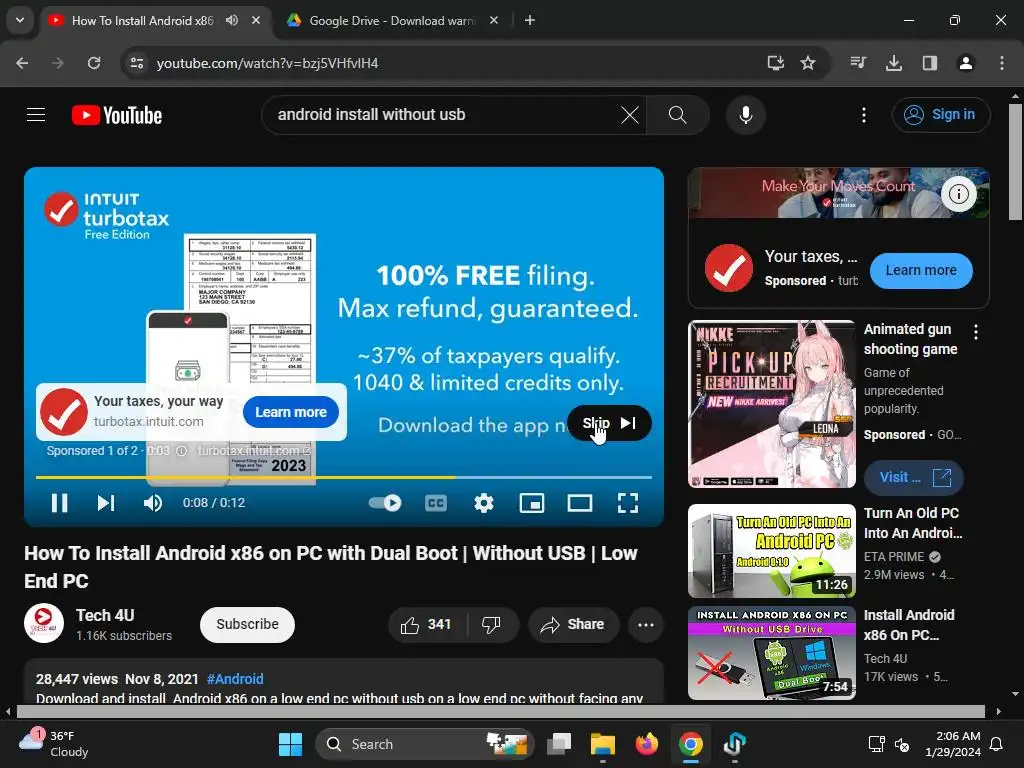The height and width of the screenshot is (768, 1024).
Task: Open options for Animated gun shooting game ad
Action: [976, 332]
